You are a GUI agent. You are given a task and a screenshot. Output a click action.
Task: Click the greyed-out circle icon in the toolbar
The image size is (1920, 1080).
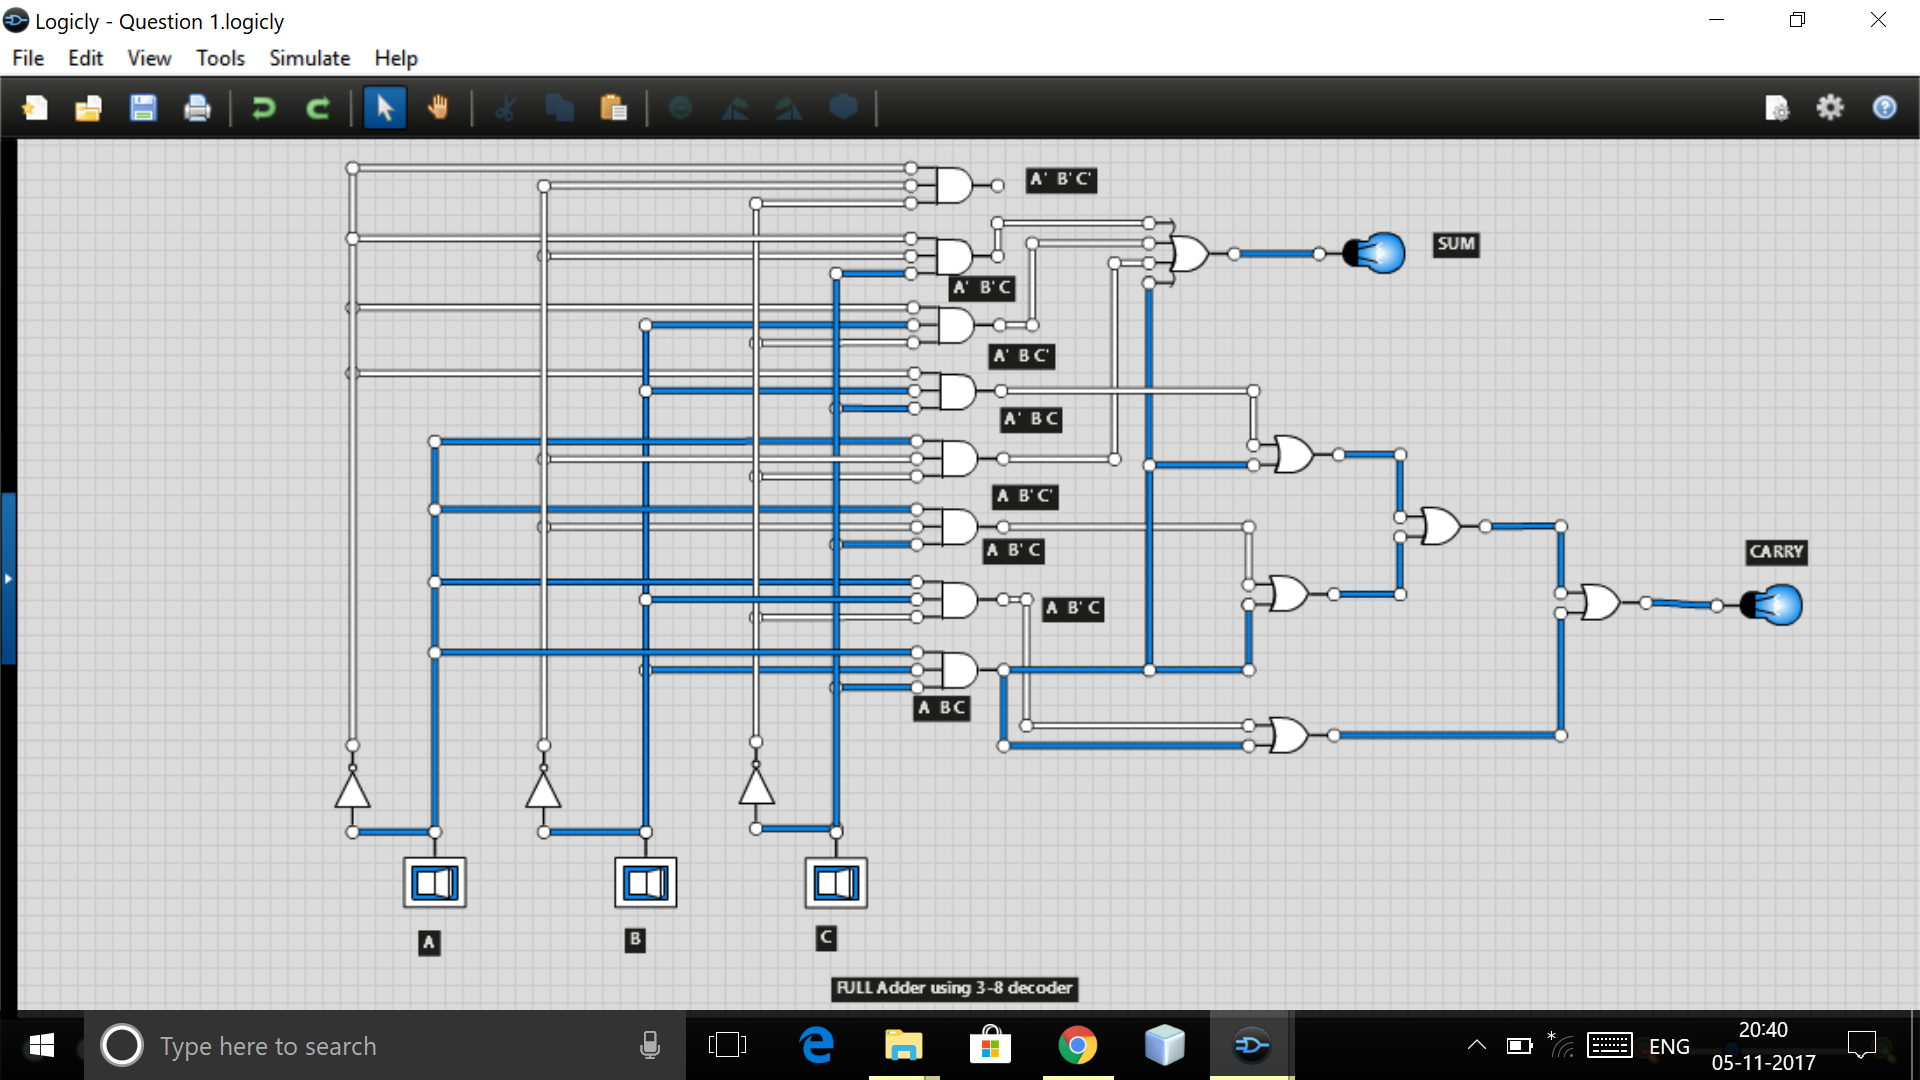[681, 107]
